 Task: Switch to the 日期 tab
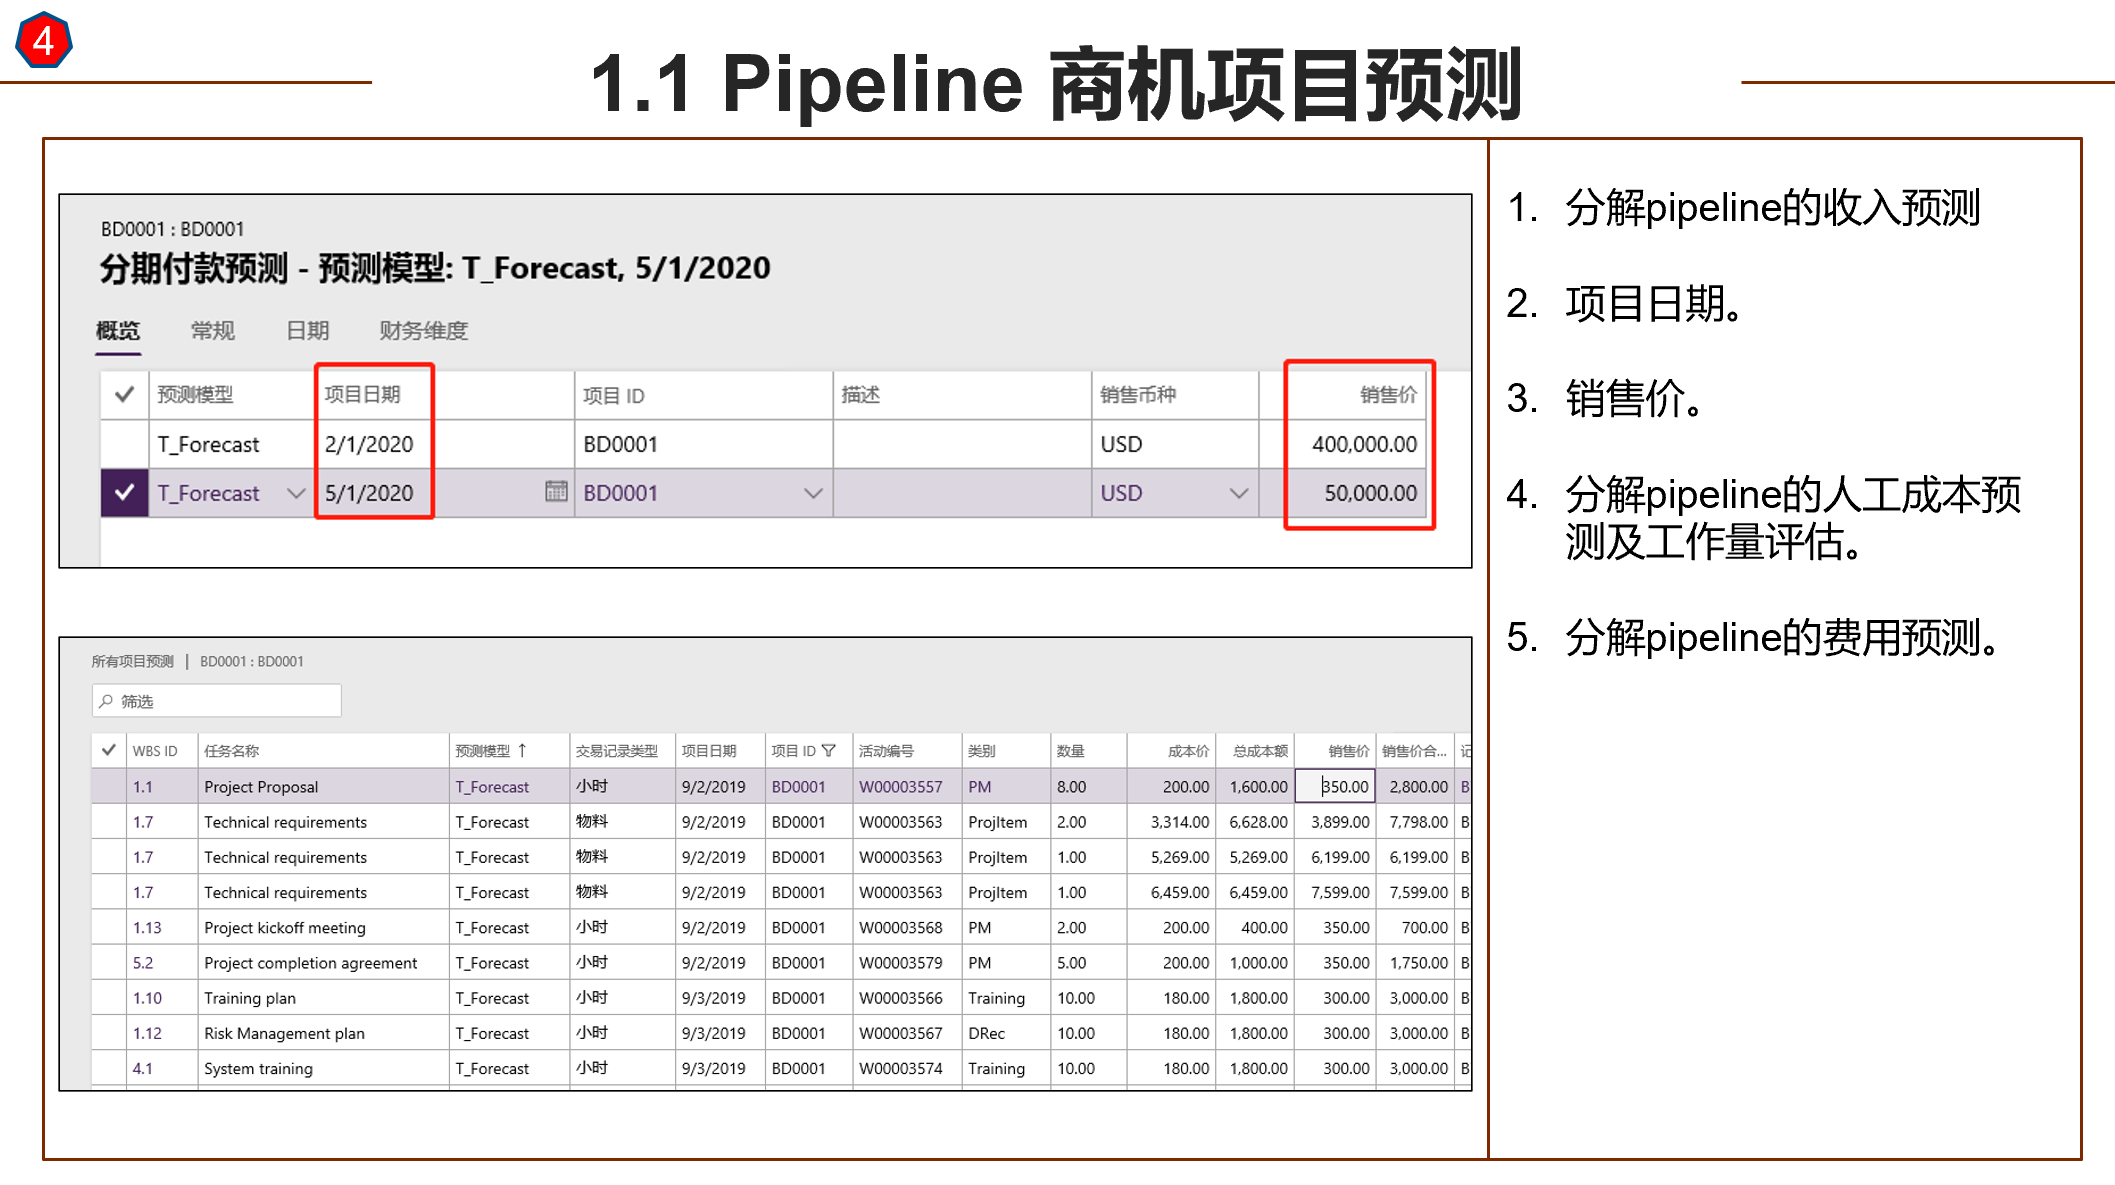pyautogui.click(x=308, y=331)
